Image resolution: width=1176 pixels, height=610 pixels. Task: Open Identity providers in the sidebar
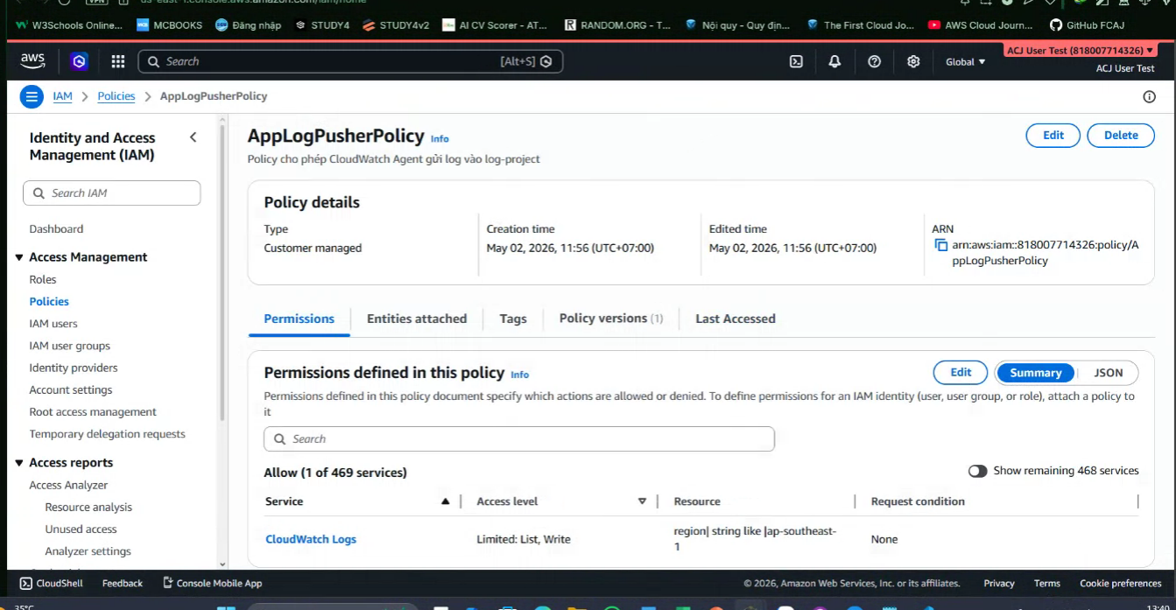[74, 368]
